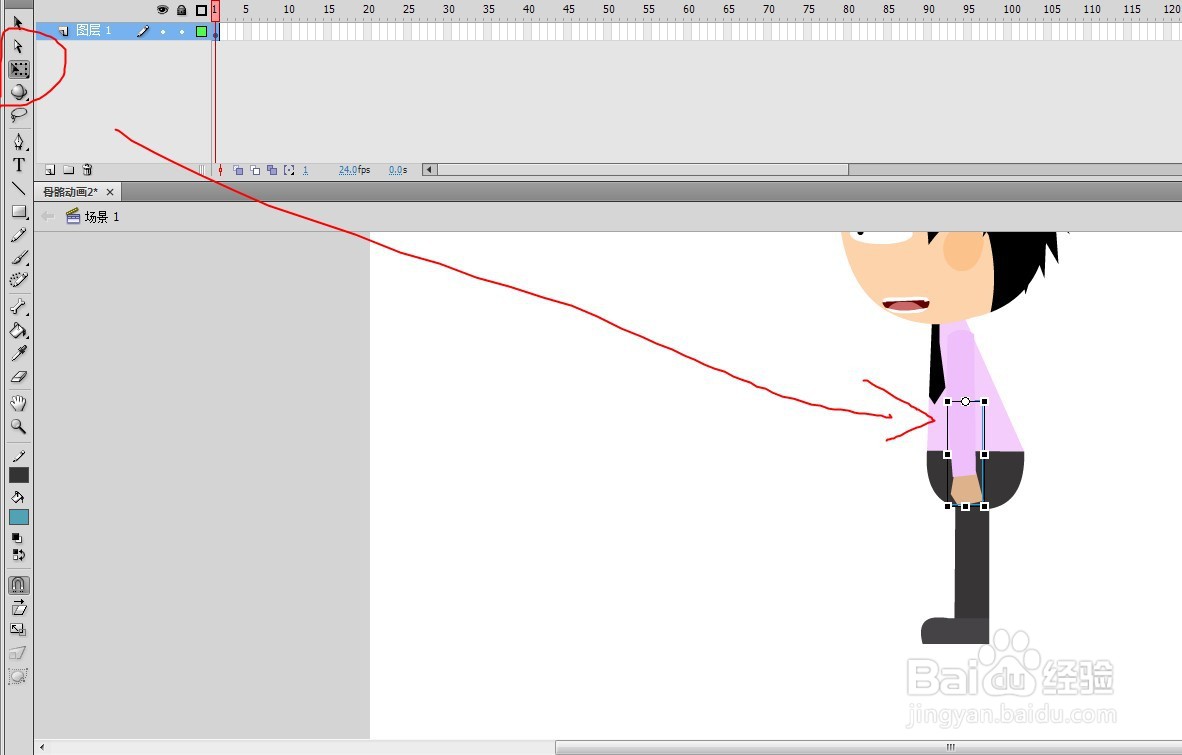This screenshot has width=1182, height=755.
Task: Click the pencil edit indicator on 图层 1
Action: coord(142,31)
